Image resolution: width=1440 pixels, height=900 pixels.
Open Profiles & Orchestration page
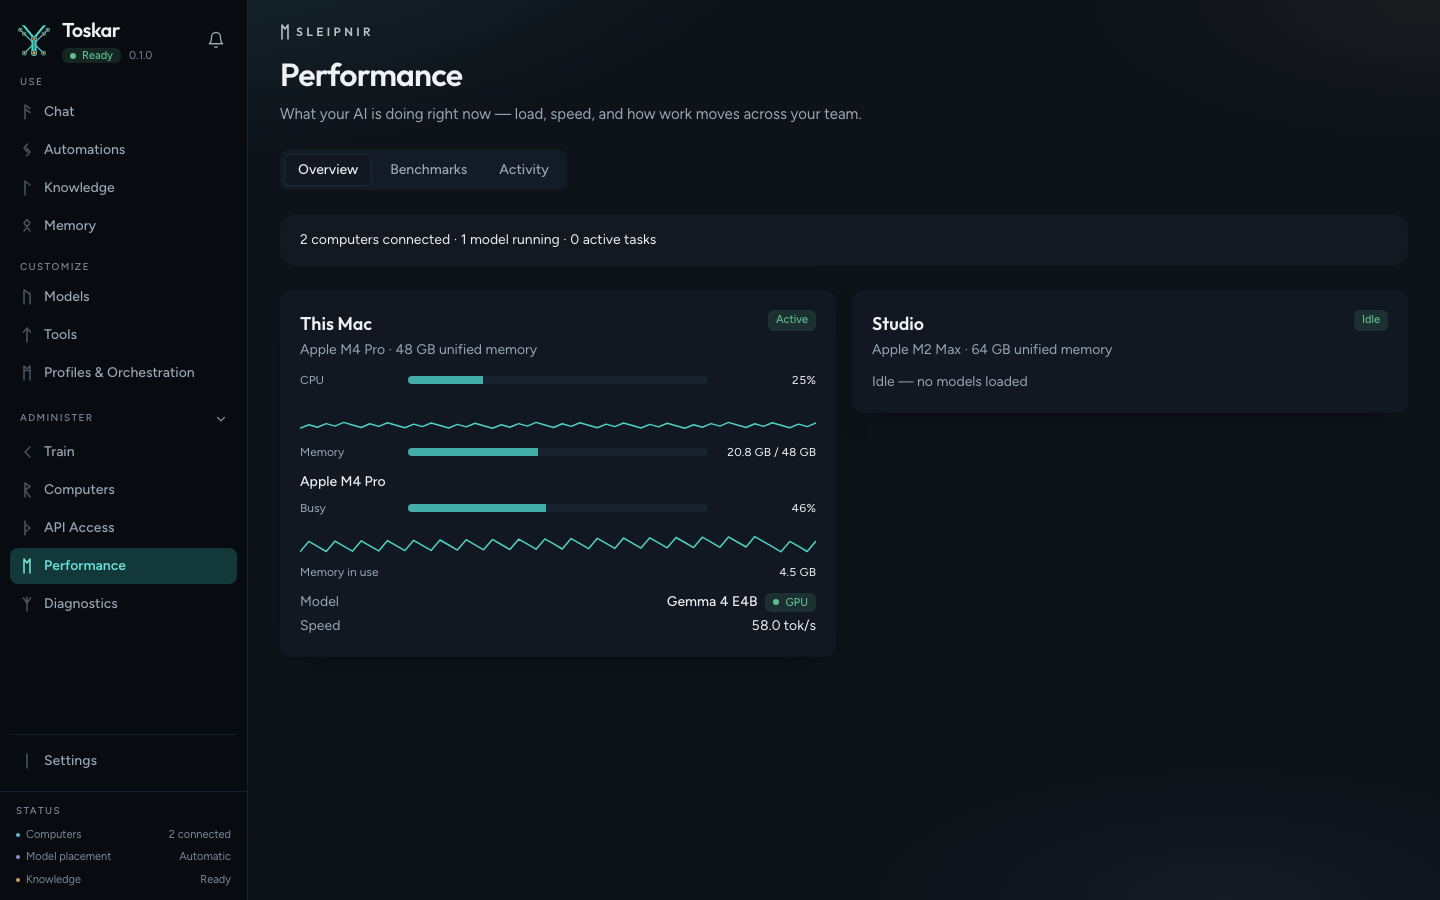123,373
